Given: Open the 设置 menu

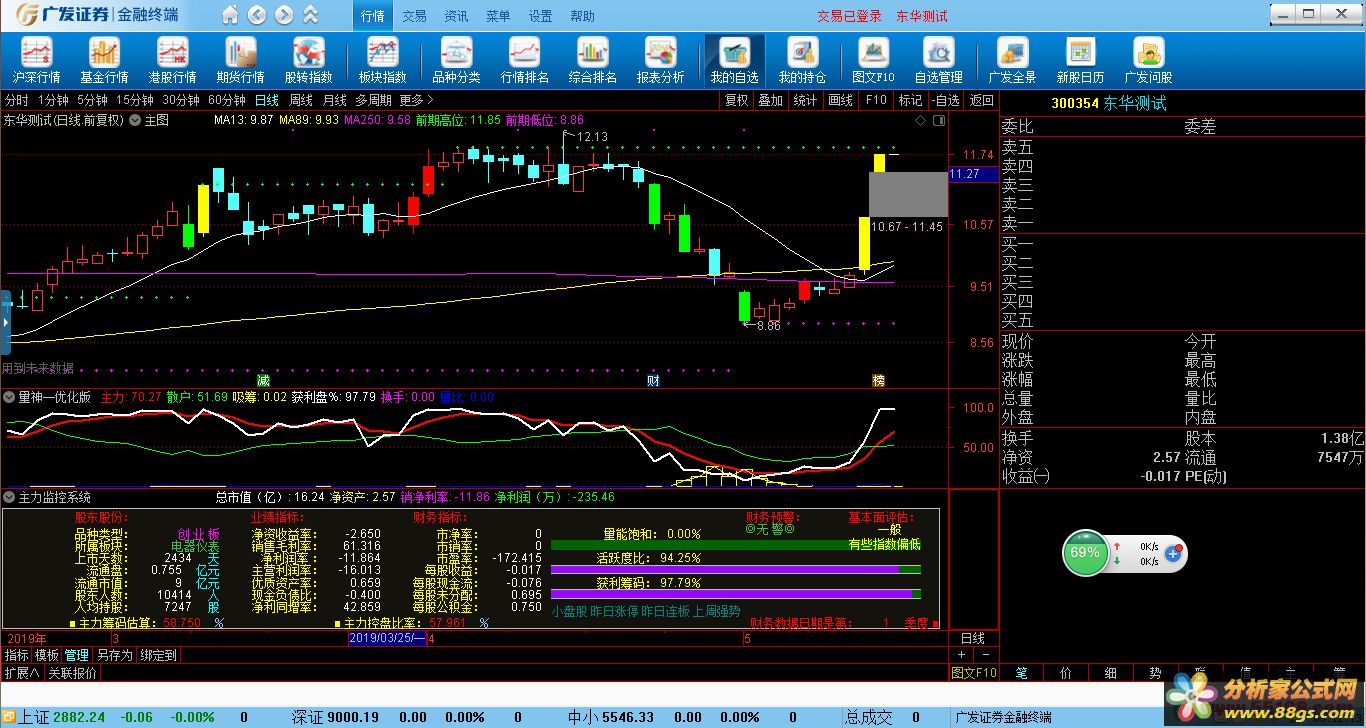Looking at the screenshot, I should point(541,16).
